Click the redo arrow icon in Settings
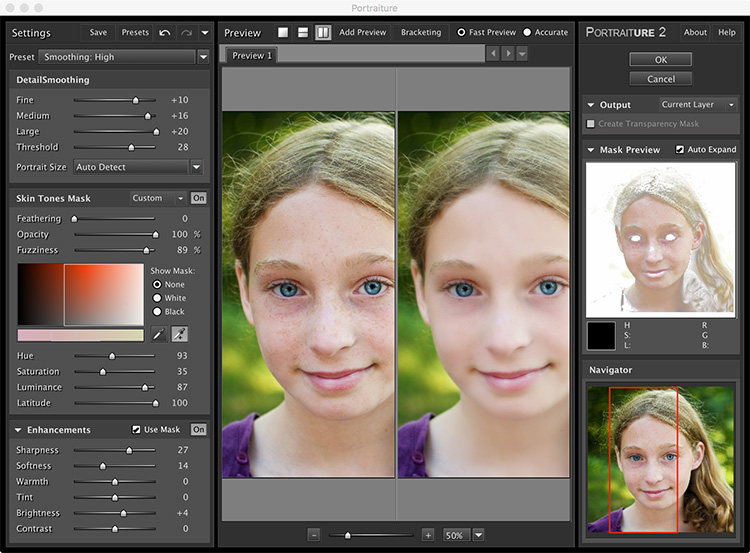 click(x=187, y=33)
